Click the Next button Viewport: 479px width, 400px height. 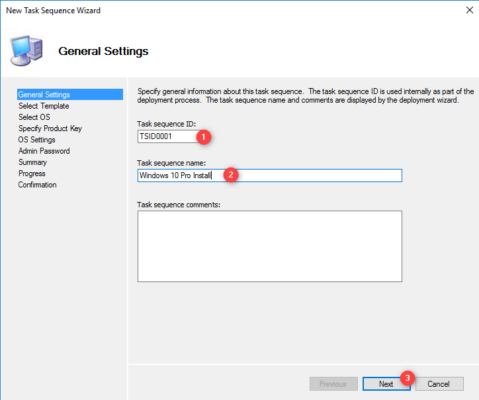coord(386,384)
